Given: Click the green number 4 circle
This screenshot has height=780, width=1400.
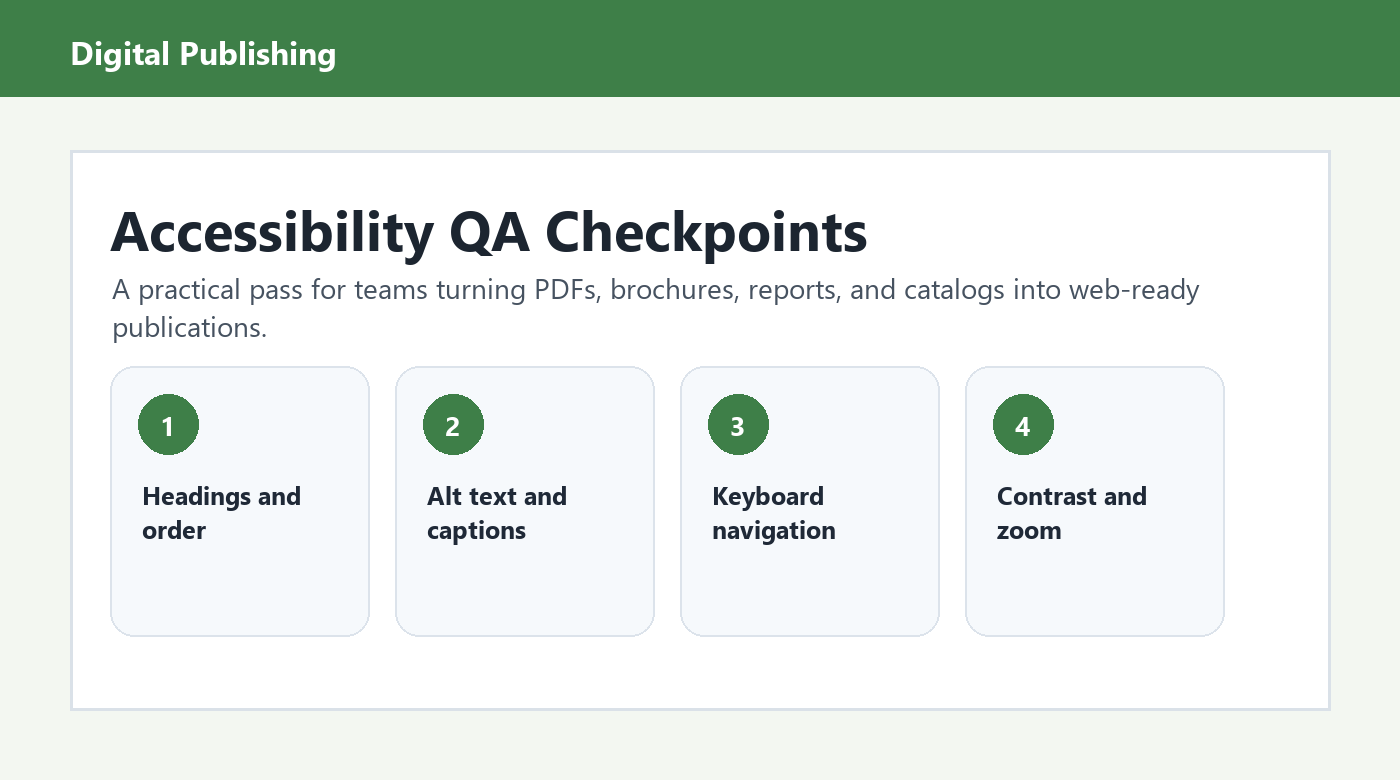Looking at the screenshot, I should point(1023,425).
